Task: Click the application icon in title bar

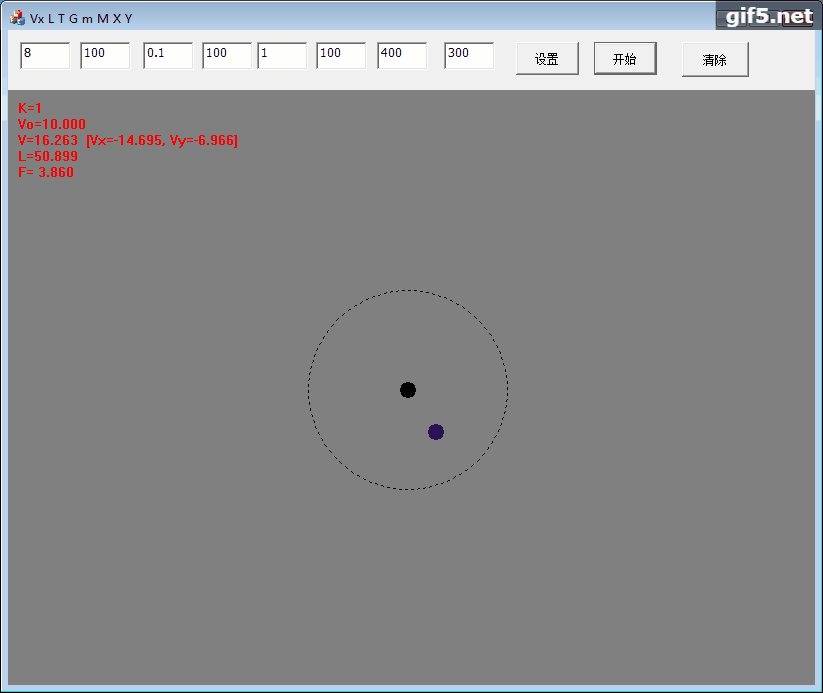Action: point(17,18)
